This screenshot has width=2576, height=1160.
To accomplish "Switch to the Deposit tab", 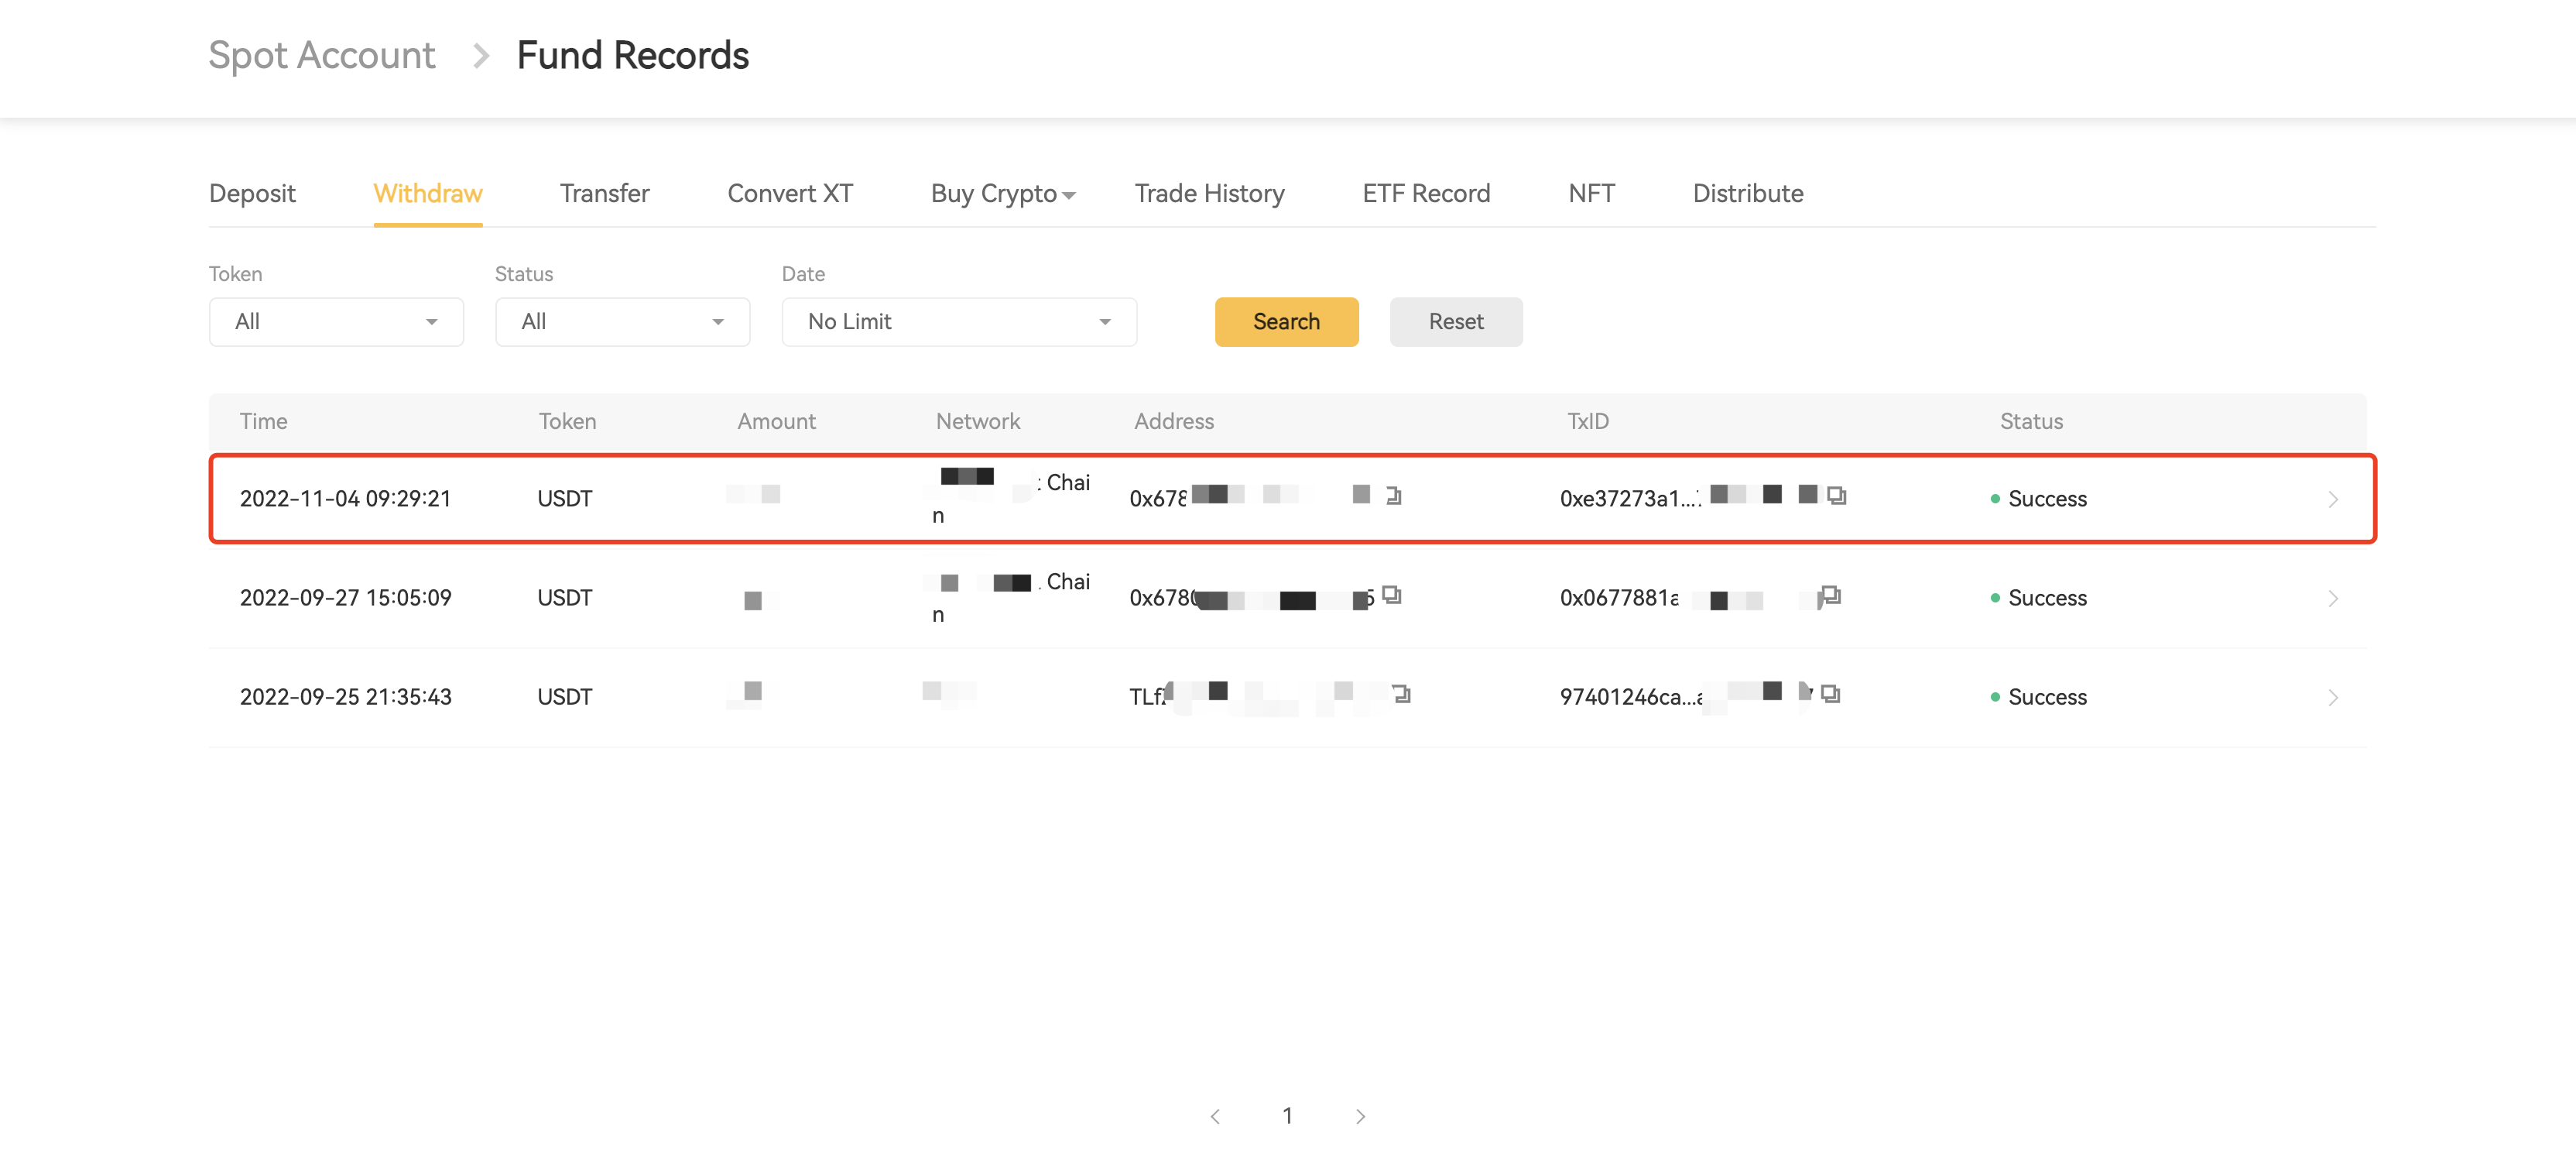I will (x=252, y=194).
